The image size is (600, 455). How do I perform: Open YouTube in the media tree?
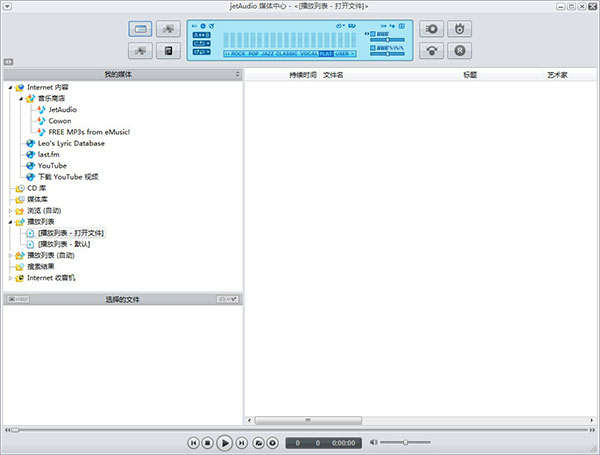(x=52, y=166)
